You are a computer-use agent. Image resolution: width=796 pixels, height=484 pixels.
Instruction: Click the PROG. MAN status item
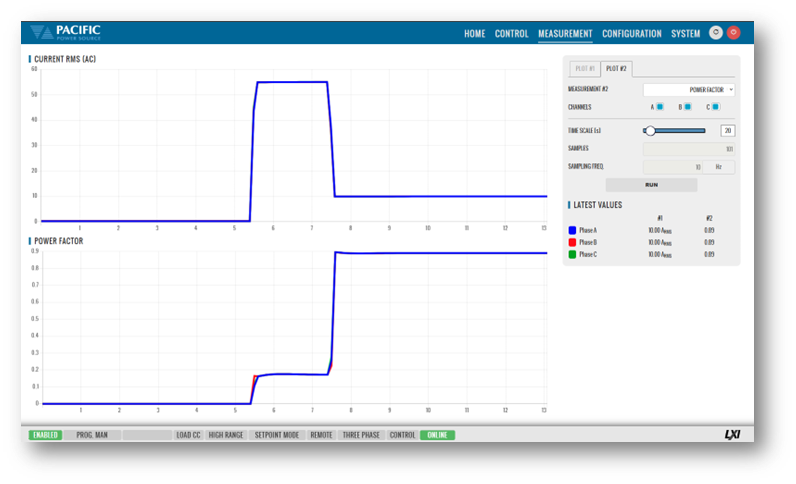click(x=92, y=435)
